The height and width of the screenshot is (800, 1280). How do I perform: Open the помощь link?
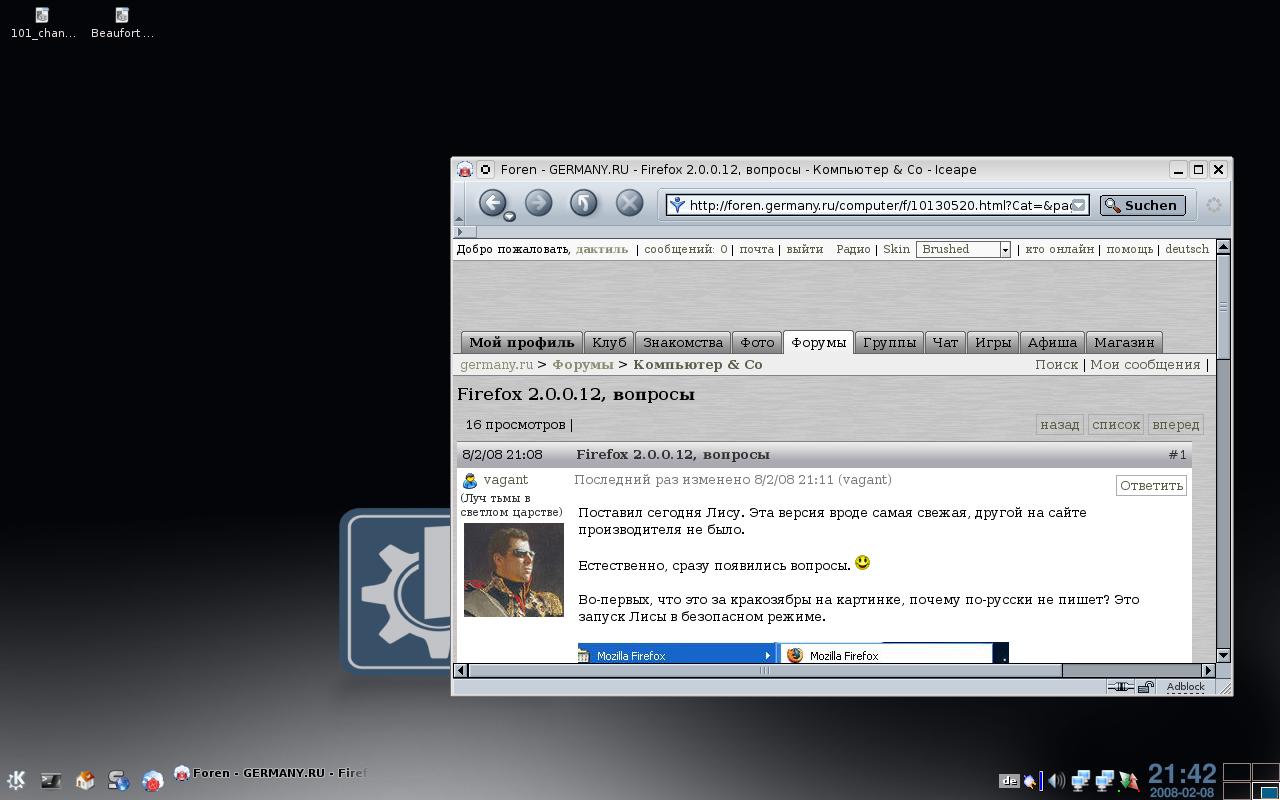[x=1129, y=249]
